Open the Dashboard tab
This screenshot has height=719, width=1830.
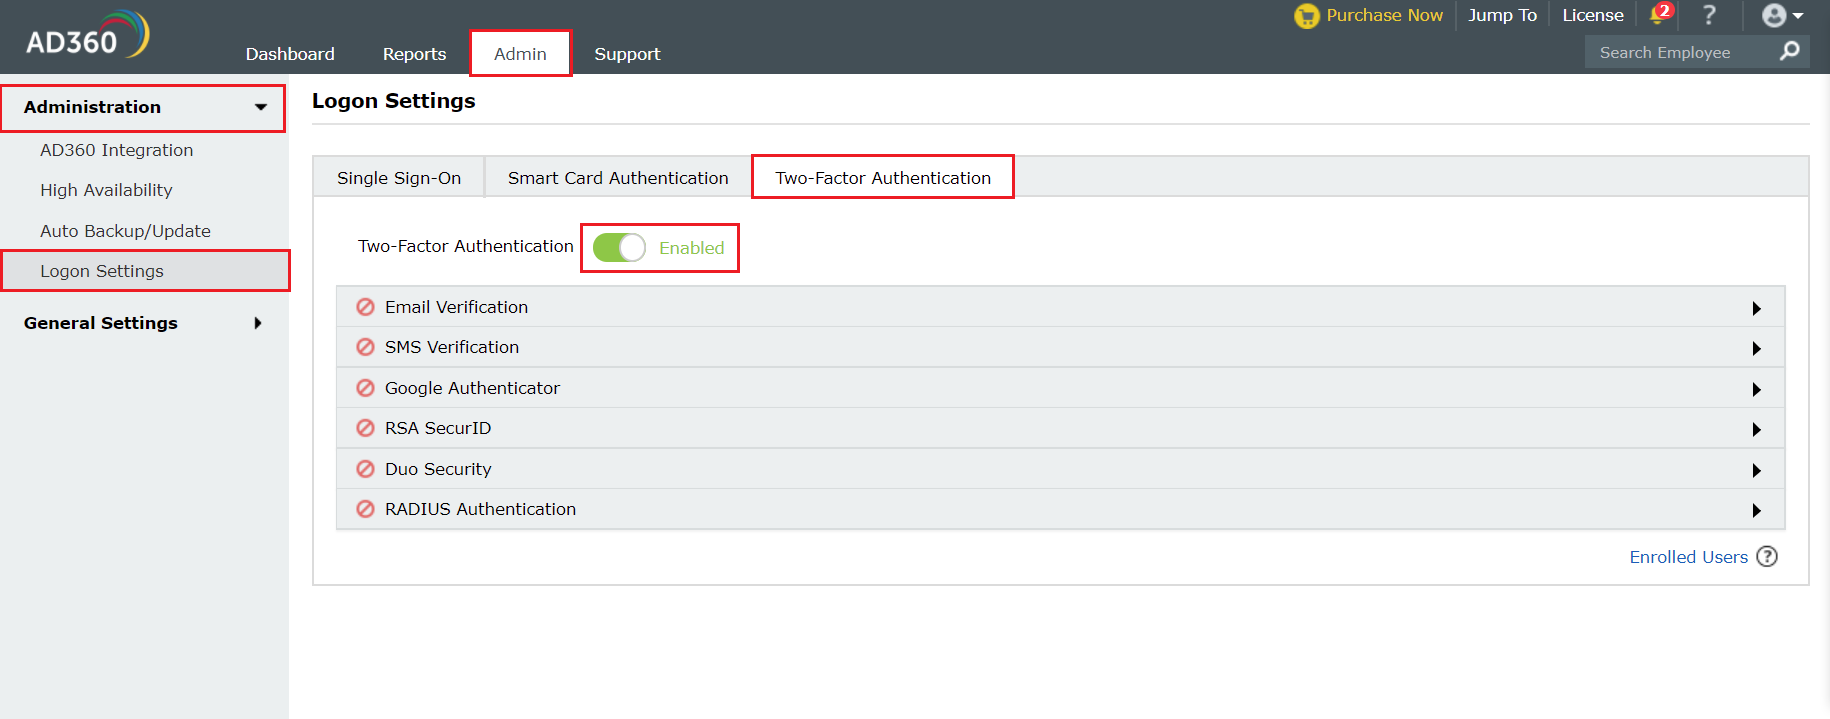290,54
